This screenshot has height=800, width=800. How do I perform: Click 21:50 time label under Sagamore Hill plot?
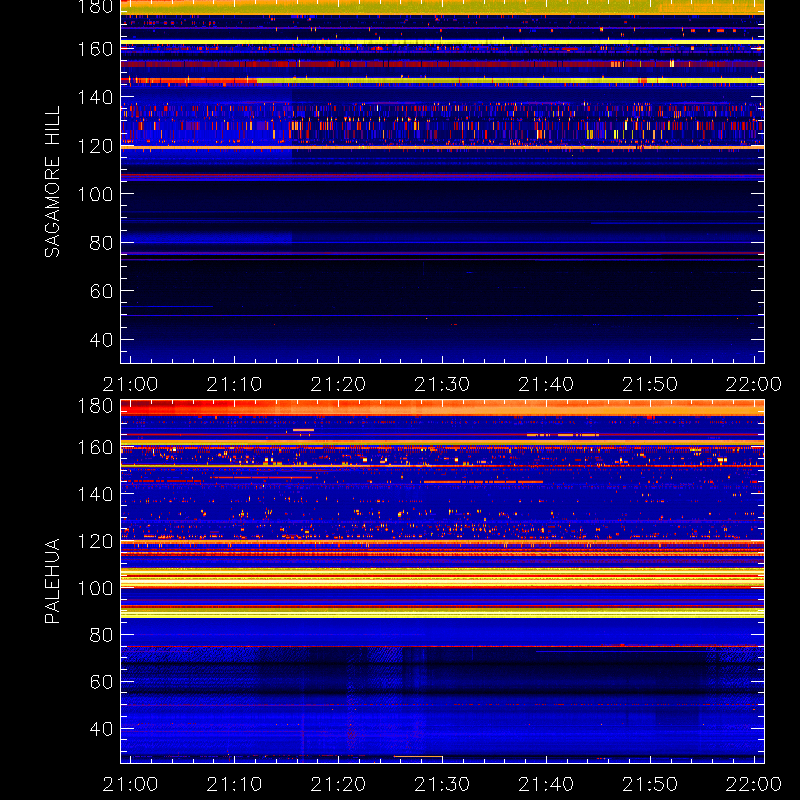click(x=650, y=384)
